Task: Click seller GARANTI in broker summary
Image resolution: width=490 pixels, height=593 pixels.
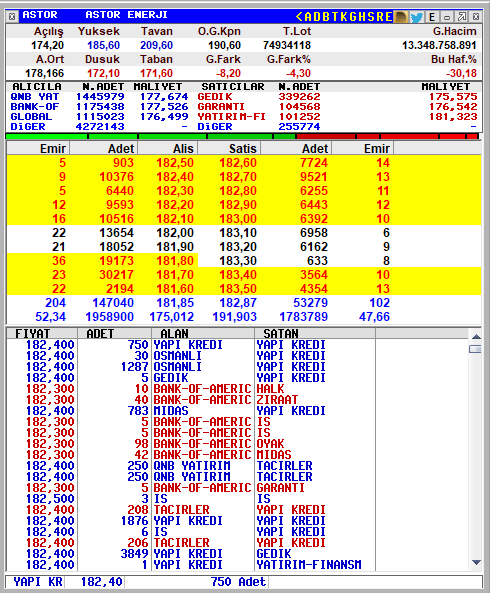Action: pos(221,107)
